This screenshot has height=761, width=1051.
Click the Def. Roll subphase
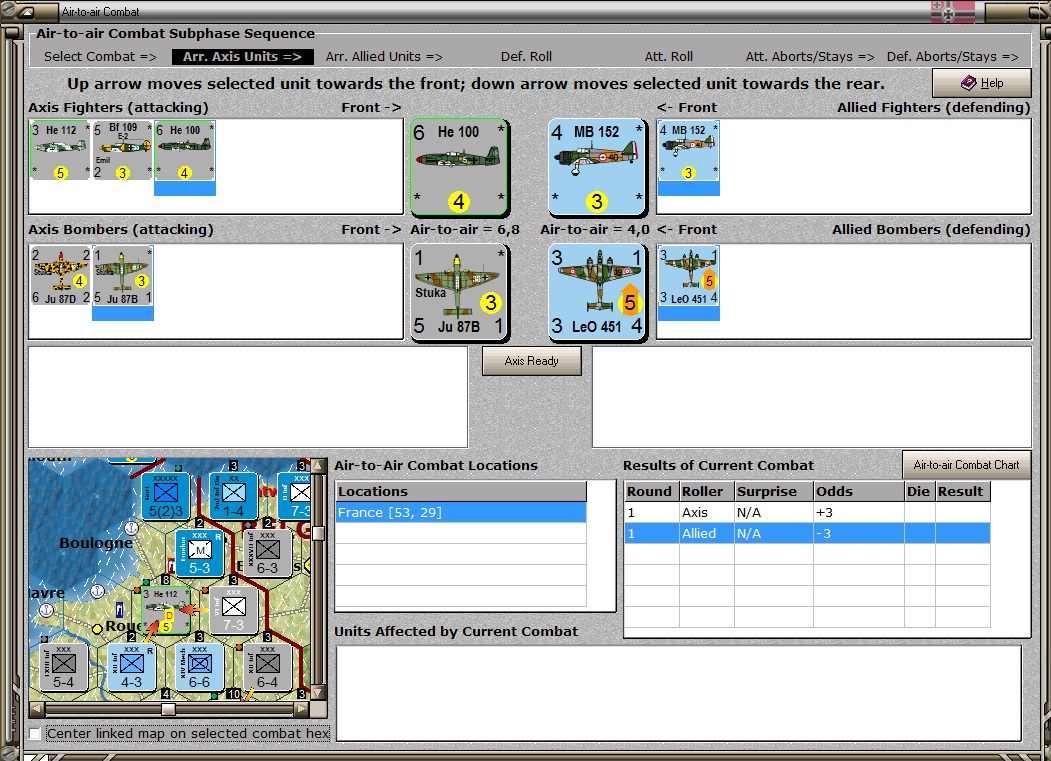tap(526, 57)
